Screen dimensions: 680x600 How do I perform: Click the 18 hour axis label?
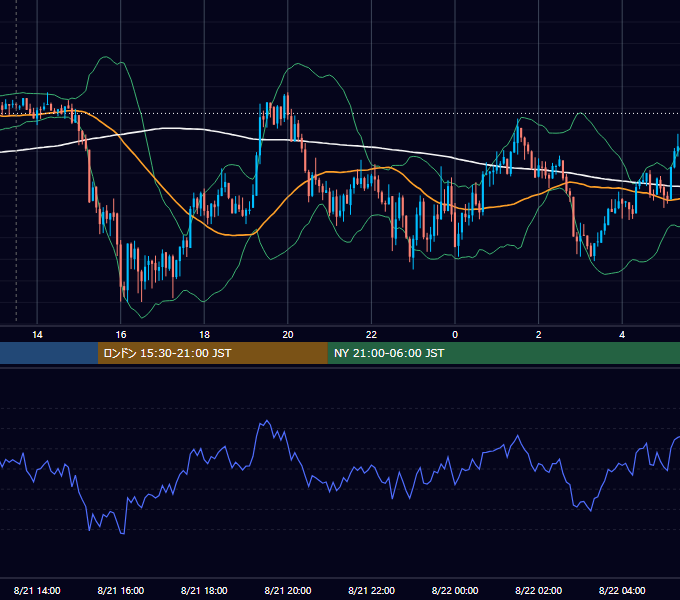[204, 335]
